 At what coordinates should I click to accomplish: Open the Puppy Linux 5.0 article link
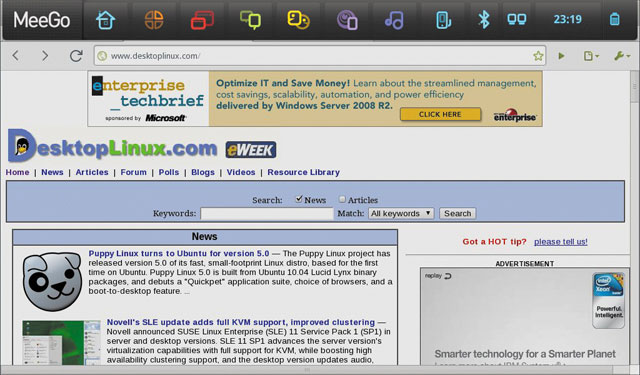[179, 253]
